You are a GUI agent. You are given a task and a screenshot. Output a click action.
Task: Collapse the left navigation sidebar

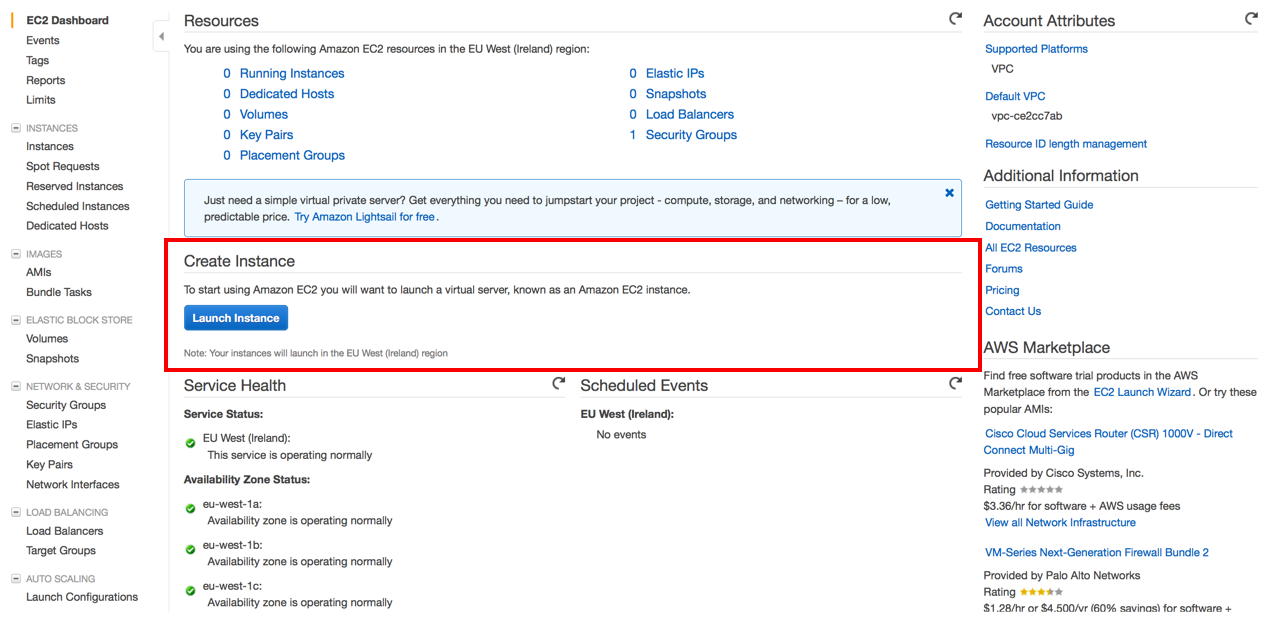pos(161,37)
